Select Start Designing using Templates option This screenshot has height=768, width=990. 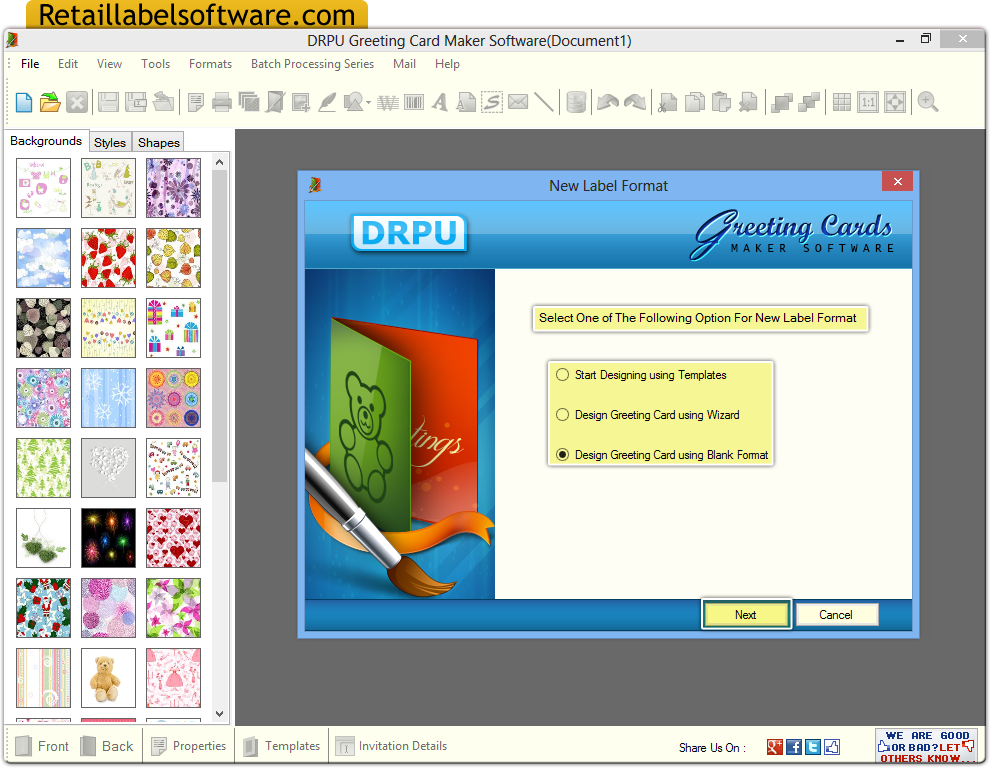click(642, 375)
